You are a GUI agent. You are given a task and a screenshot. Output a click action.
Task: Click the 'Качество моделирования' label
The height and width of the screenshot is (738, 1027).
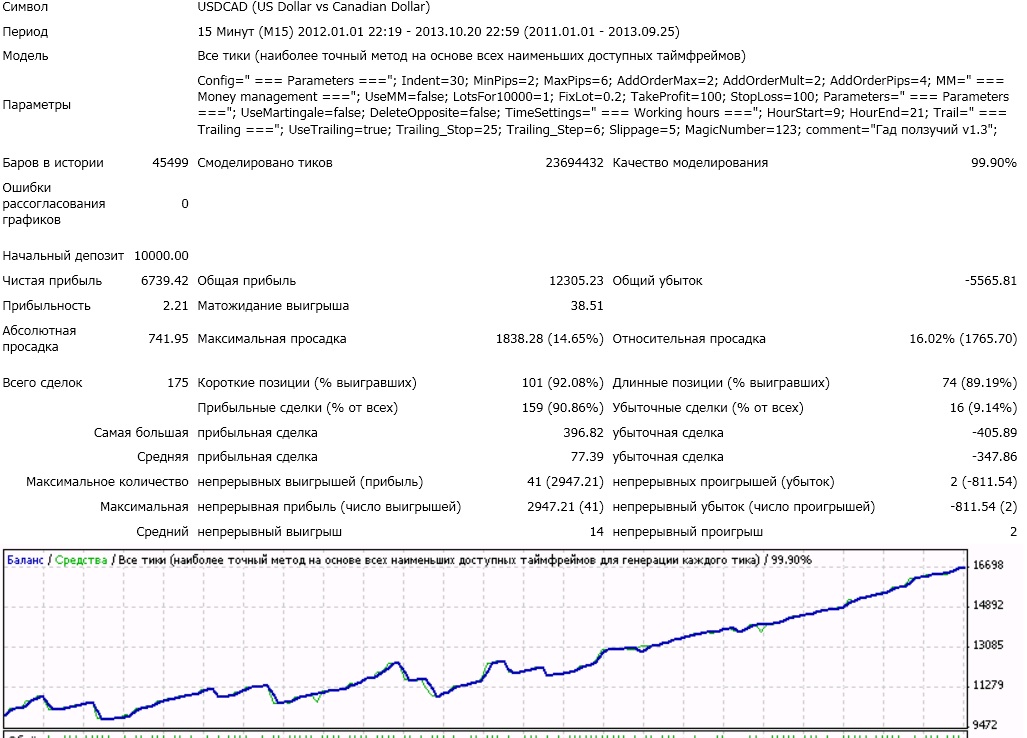[x=690, y=162]
